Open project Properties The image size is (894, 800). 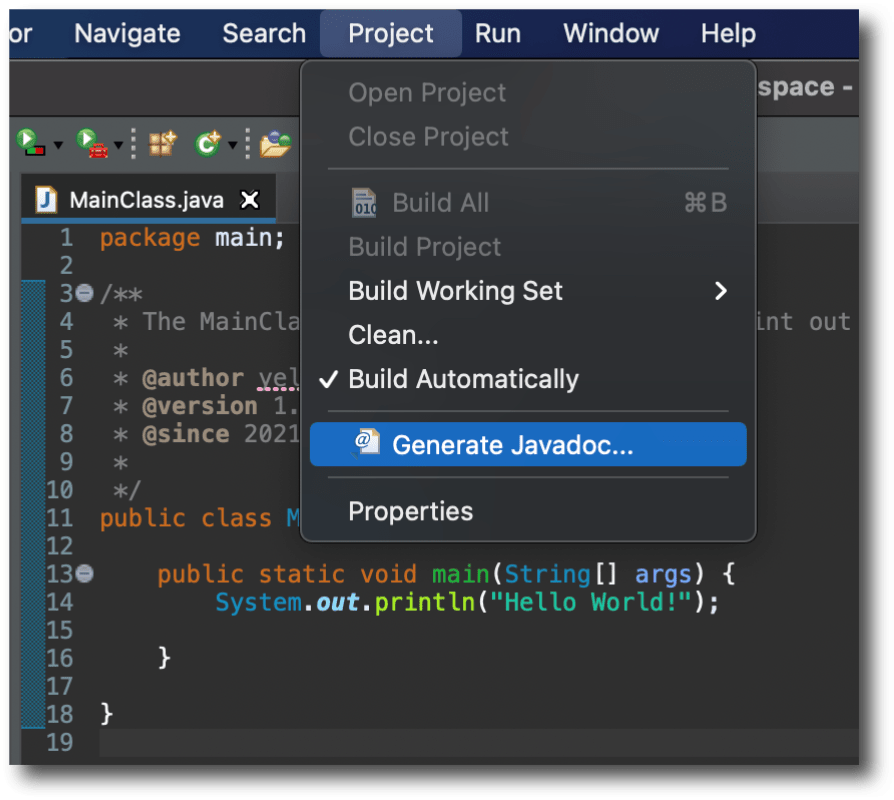410,511
